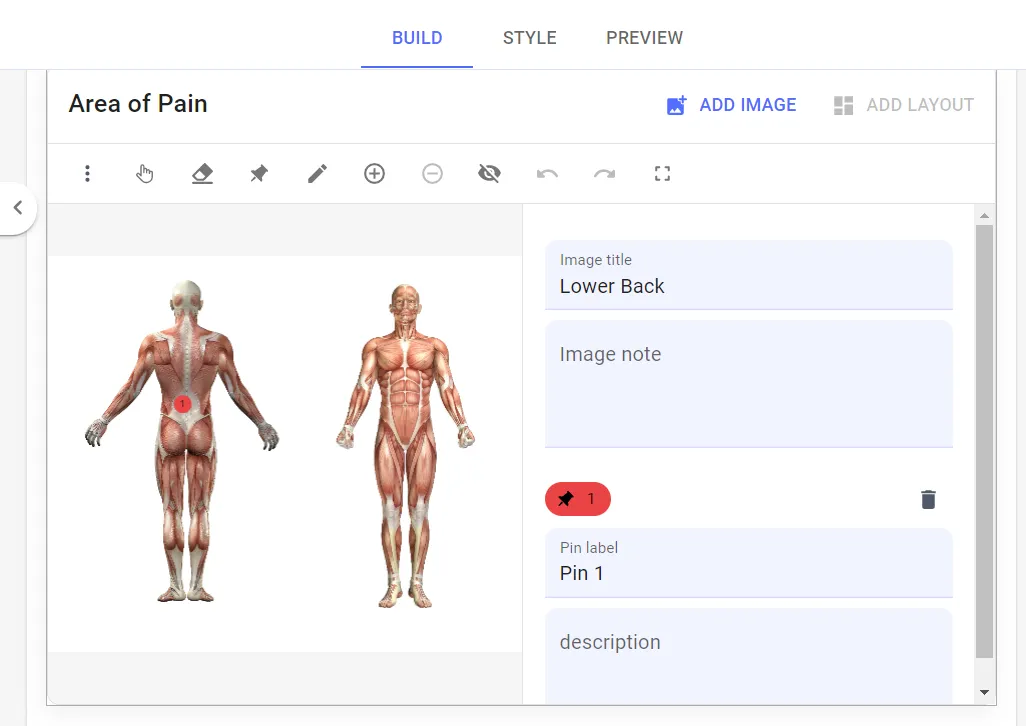
Task: Click into the Image note field
Action: (749, 384)
